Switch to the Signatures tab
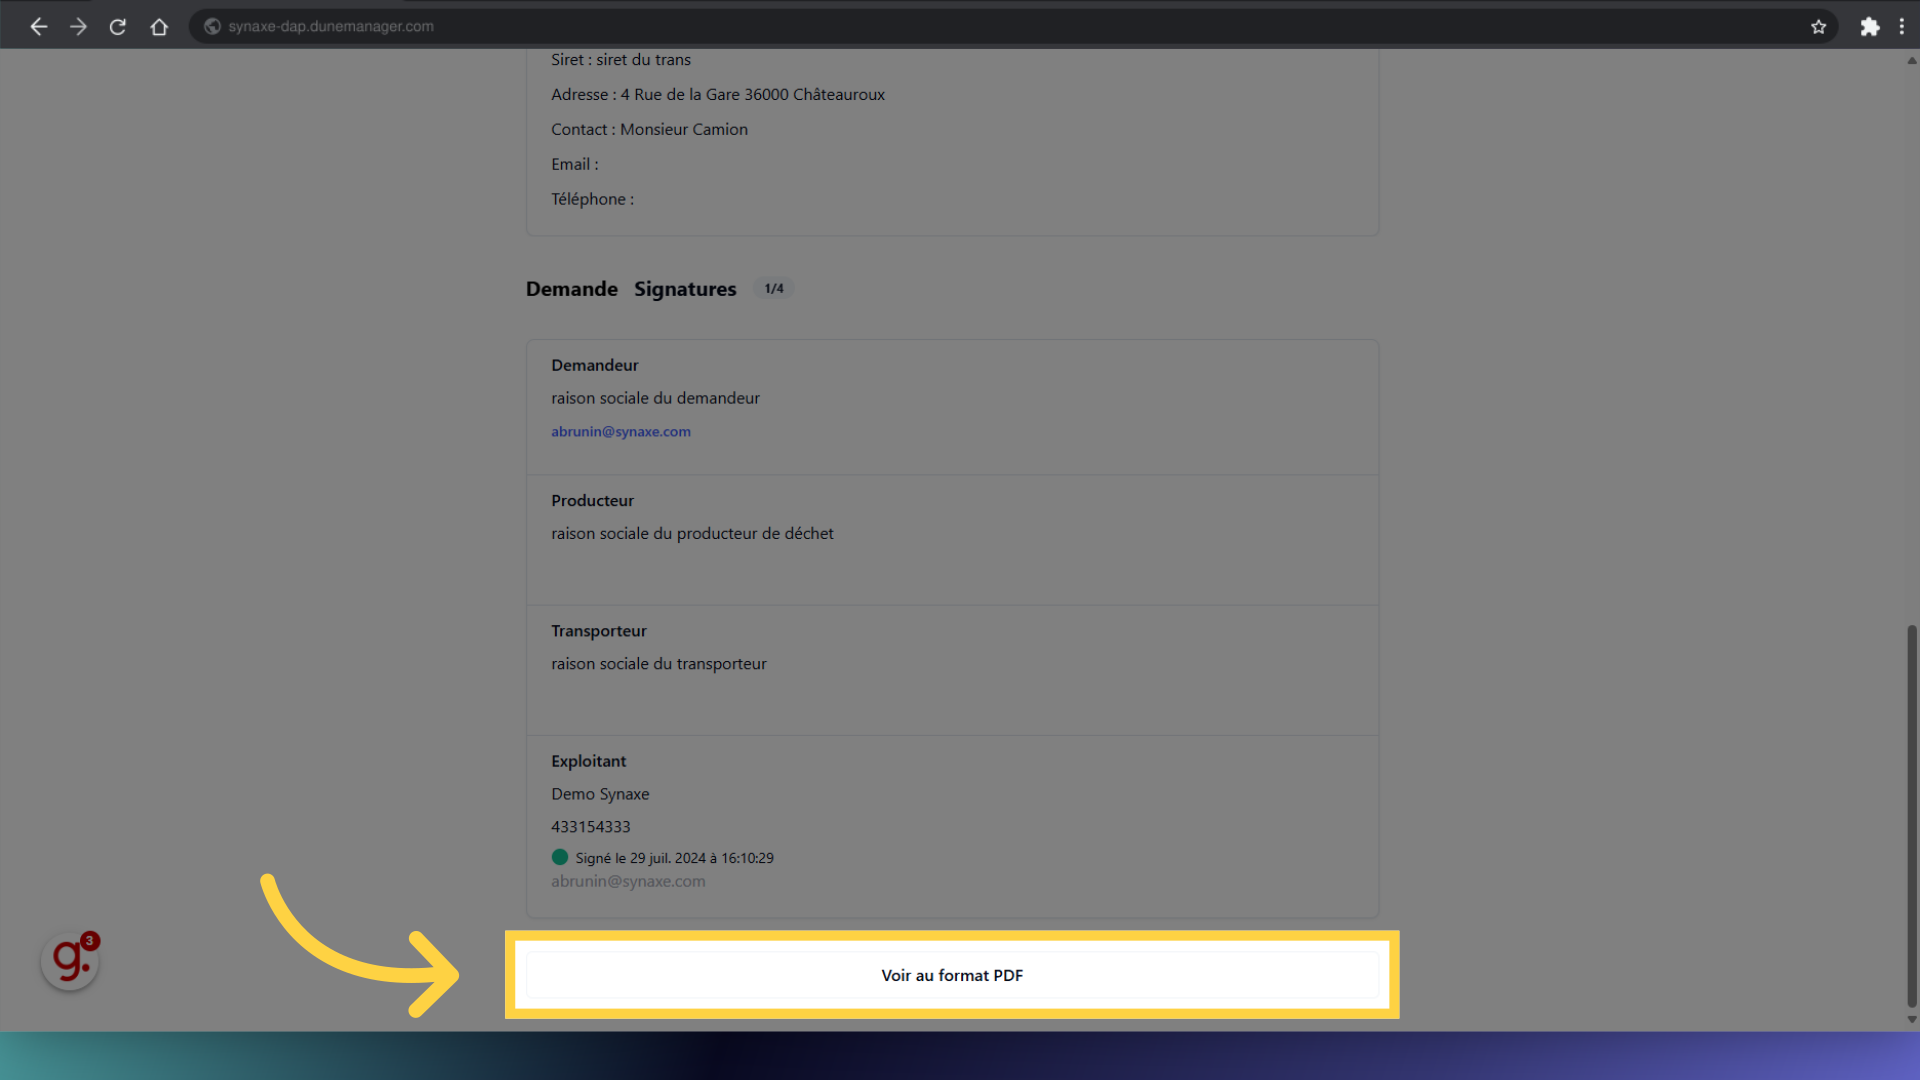The image size is (1920, 1080). pos(685,289)
